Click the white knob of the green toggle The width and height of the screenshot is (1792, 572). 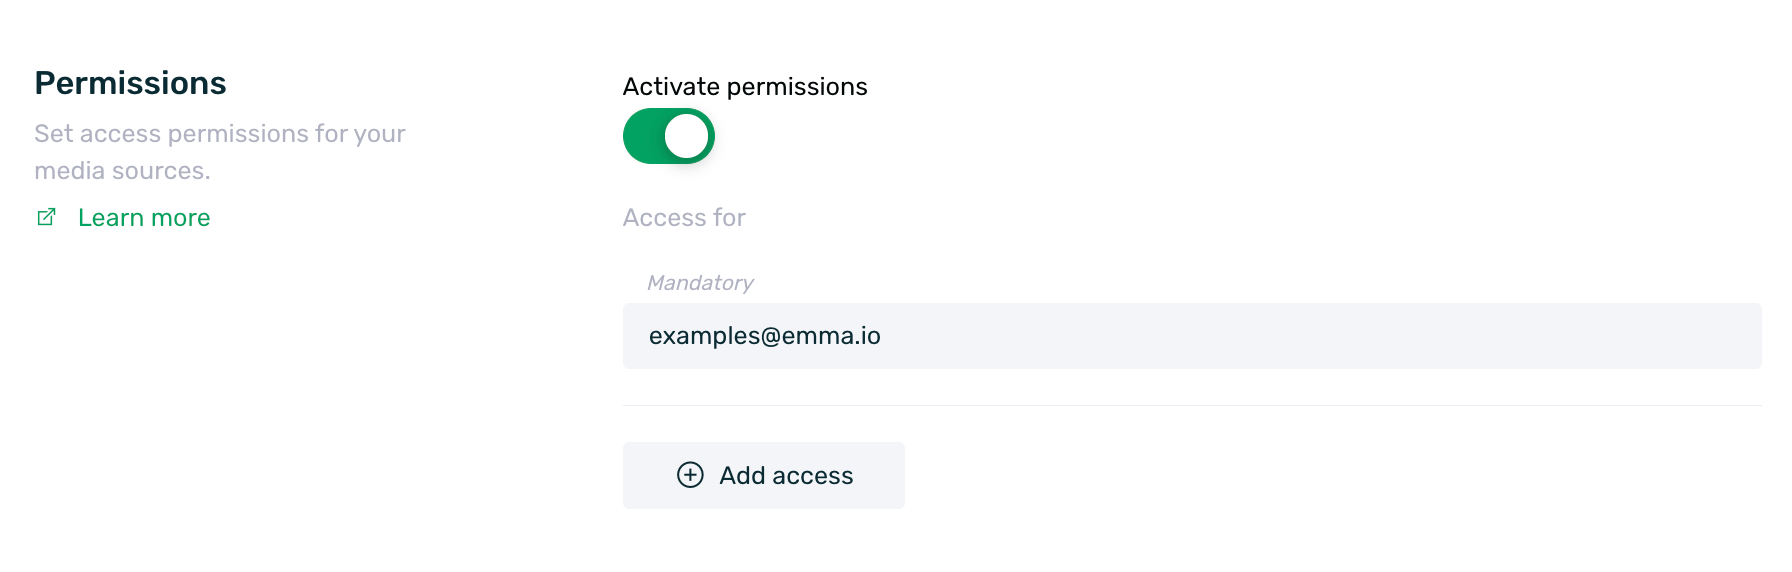[686, 136]
